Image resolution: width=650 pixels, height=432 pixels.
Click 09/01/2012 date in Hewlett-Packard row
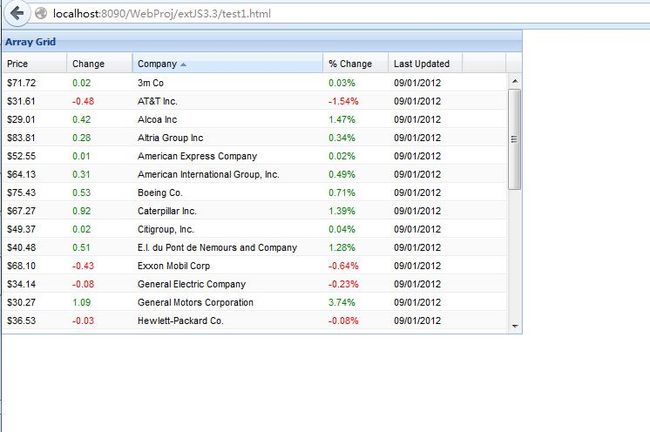417,320
